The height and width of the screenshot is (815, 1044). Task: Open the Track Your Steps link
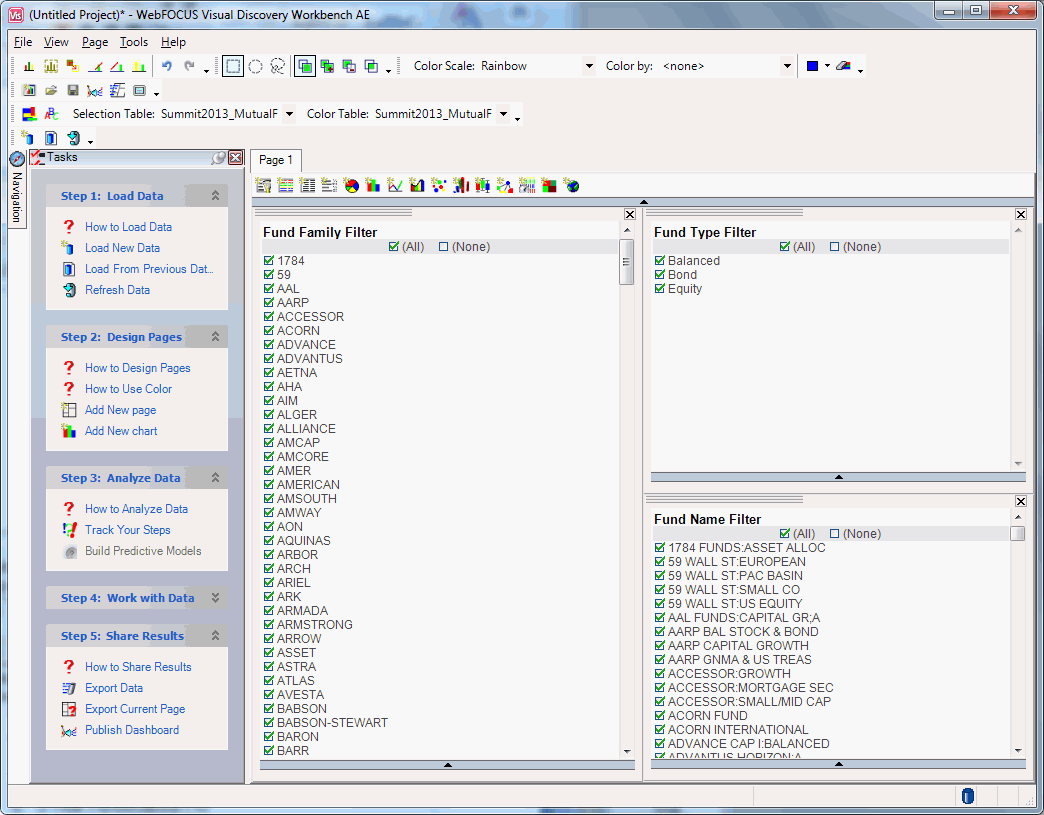pyautogui.click(x=128, y=530)
